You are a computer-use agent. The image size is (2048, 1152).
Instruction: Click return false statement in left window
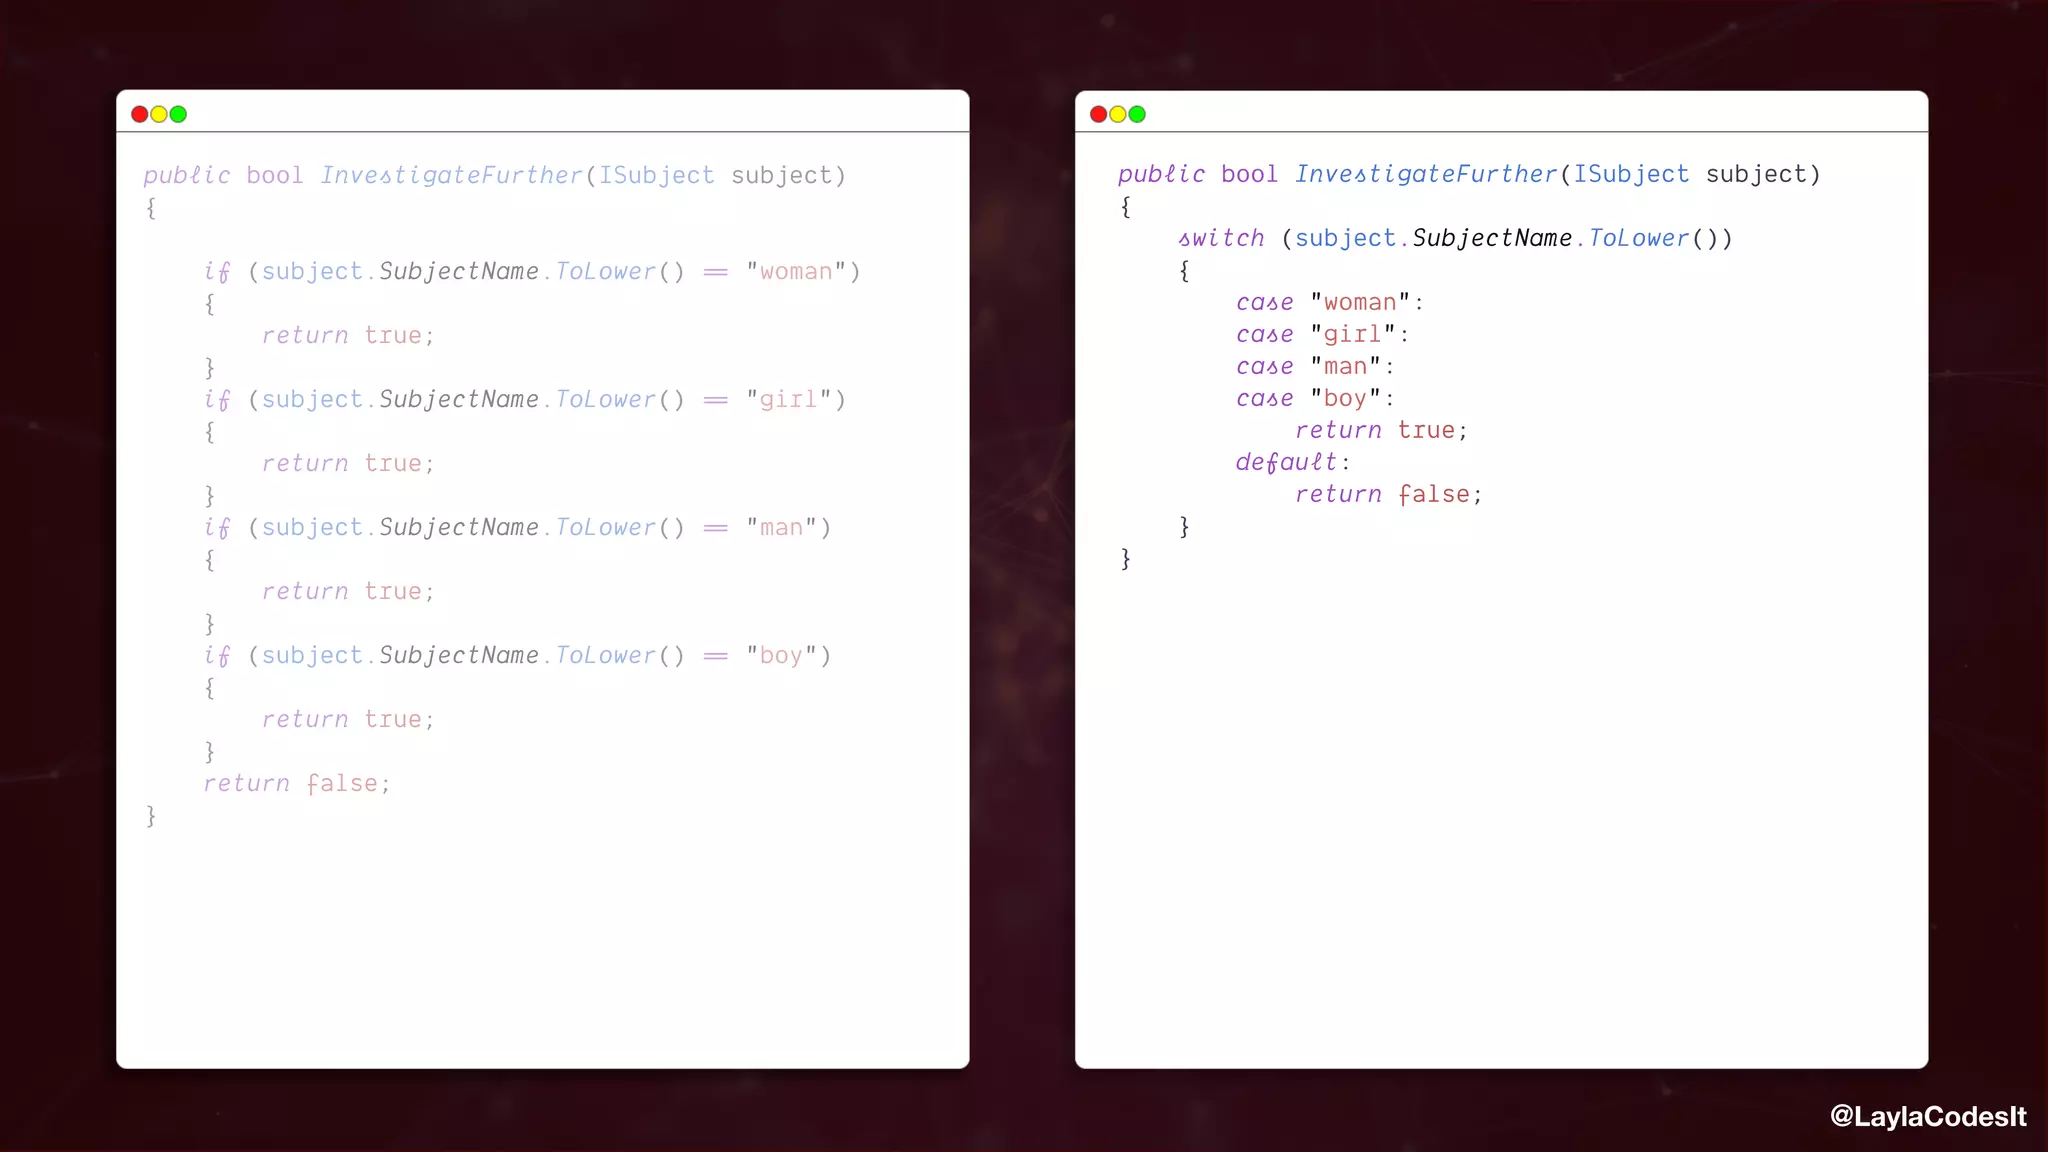tap(296, 783)
